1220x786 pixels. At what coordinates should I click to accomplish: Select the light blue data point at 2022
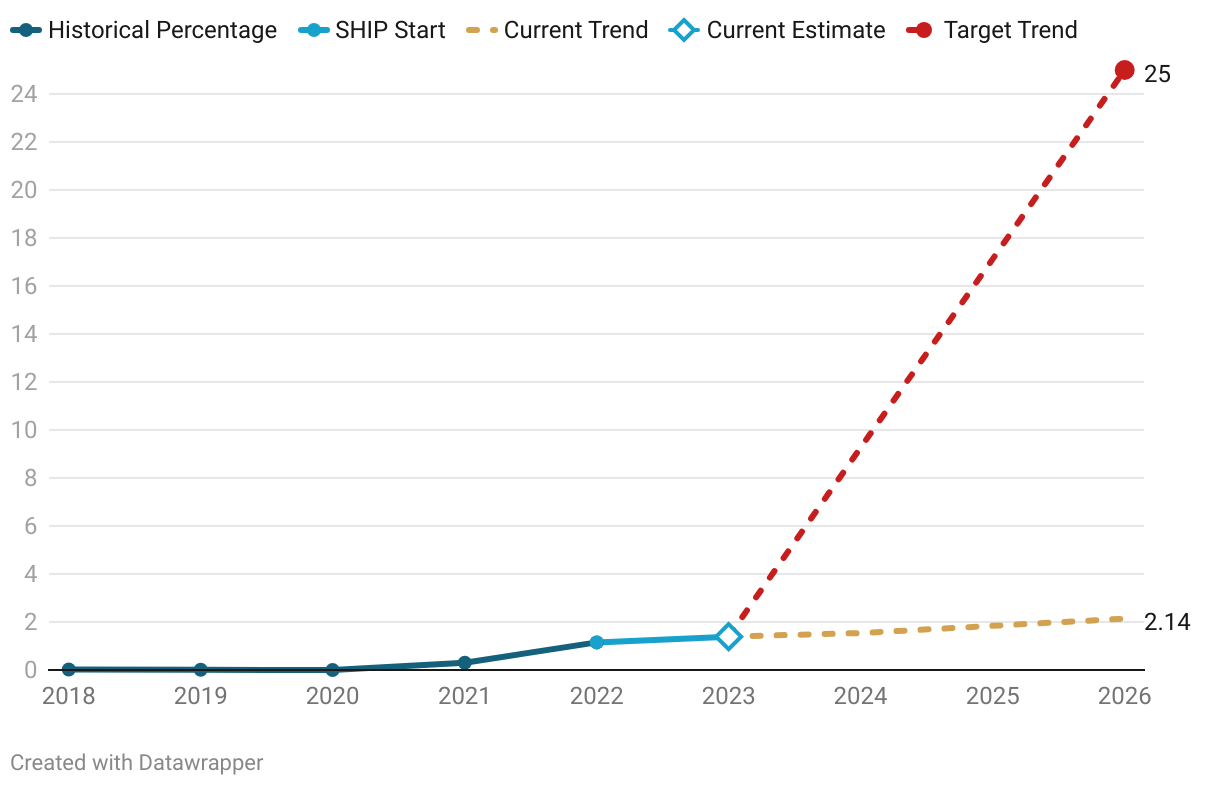[x=596, y=642]
